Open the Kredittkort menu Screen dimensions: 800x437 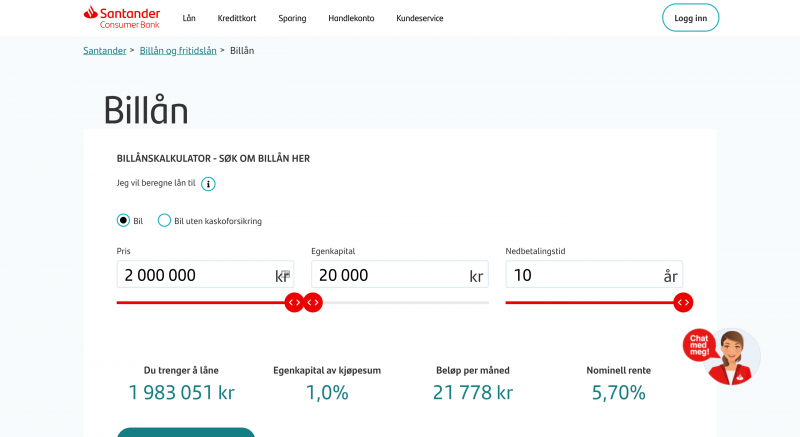pyautogui.click(x=237, y=18)
